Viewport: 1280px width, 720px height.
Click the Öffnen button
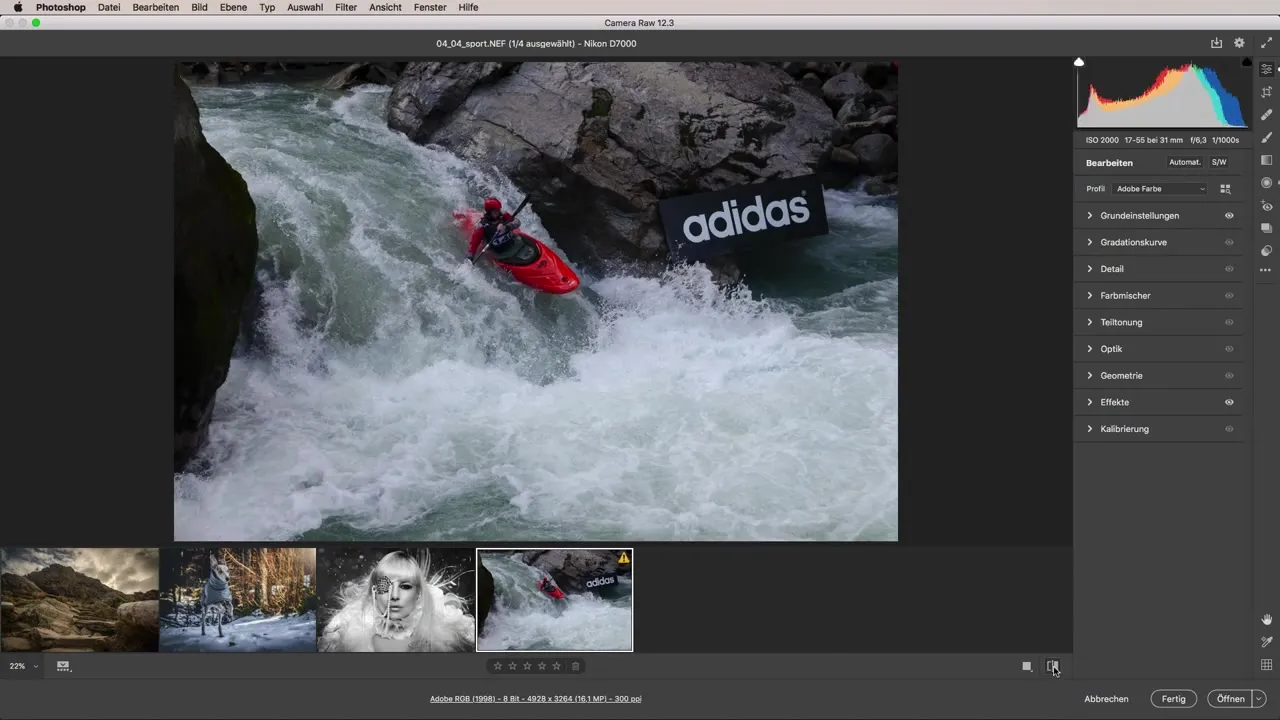pyautogui.click(x=1230, y=699)
